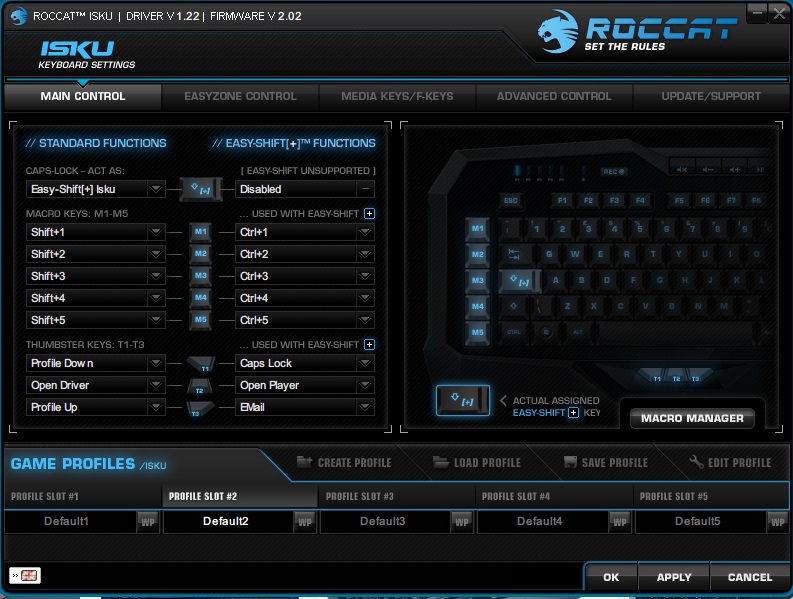
Task: Select the M4 key on keyboard image
Action: click(477, 308)
